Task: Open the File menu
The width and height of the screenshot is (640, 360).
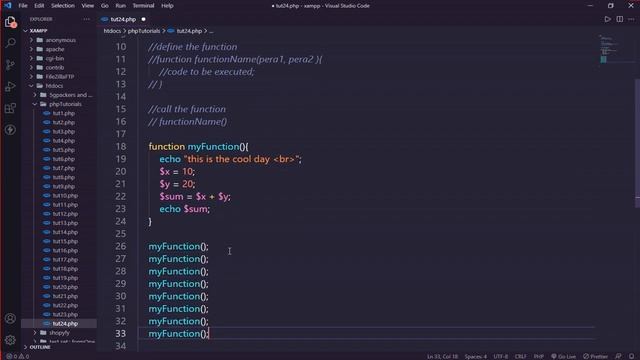Action: (x=23, y=6)
